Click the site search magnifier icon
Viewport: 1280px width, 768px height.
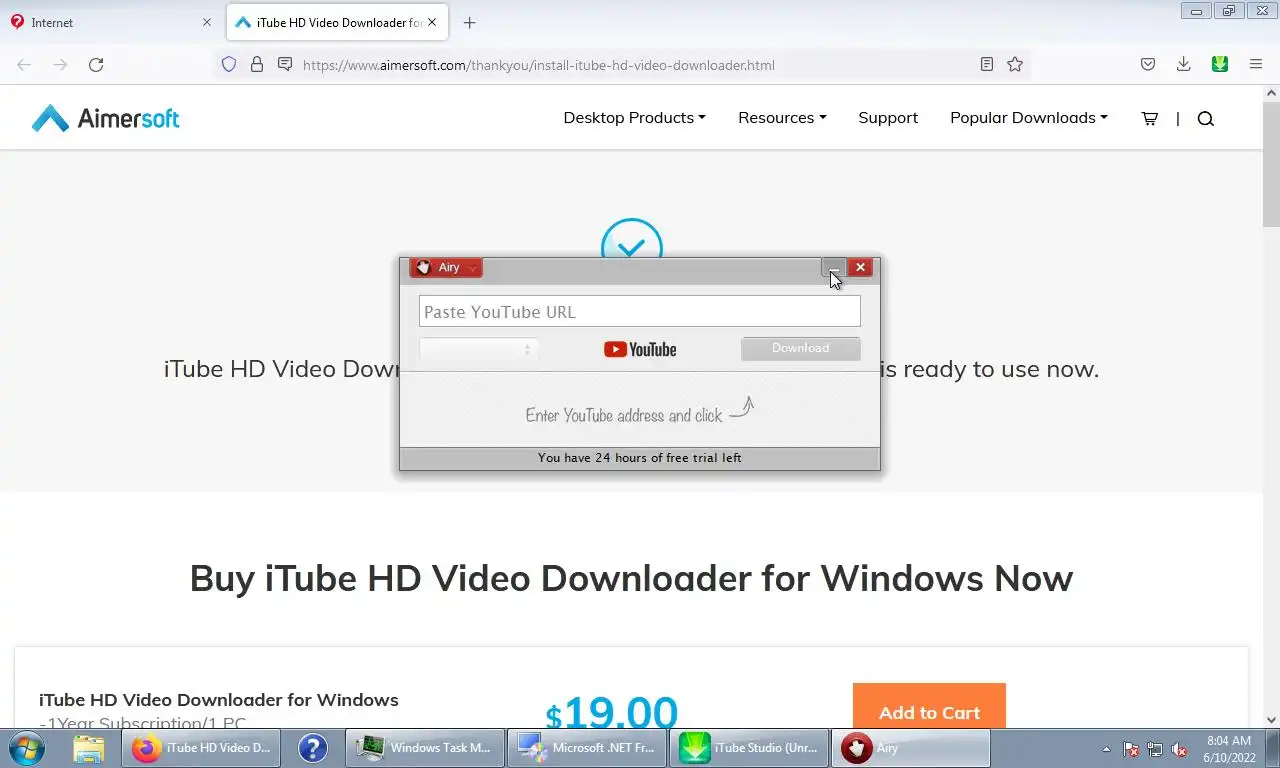[x=1206, y=118]
